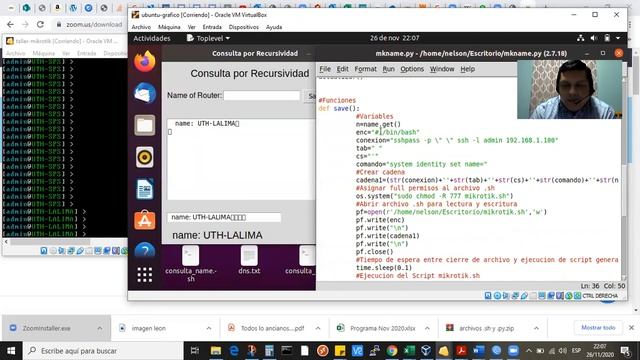Screen dimensions: 640x360
Task: Open the Windows notification center
Action: click(625, 351)
